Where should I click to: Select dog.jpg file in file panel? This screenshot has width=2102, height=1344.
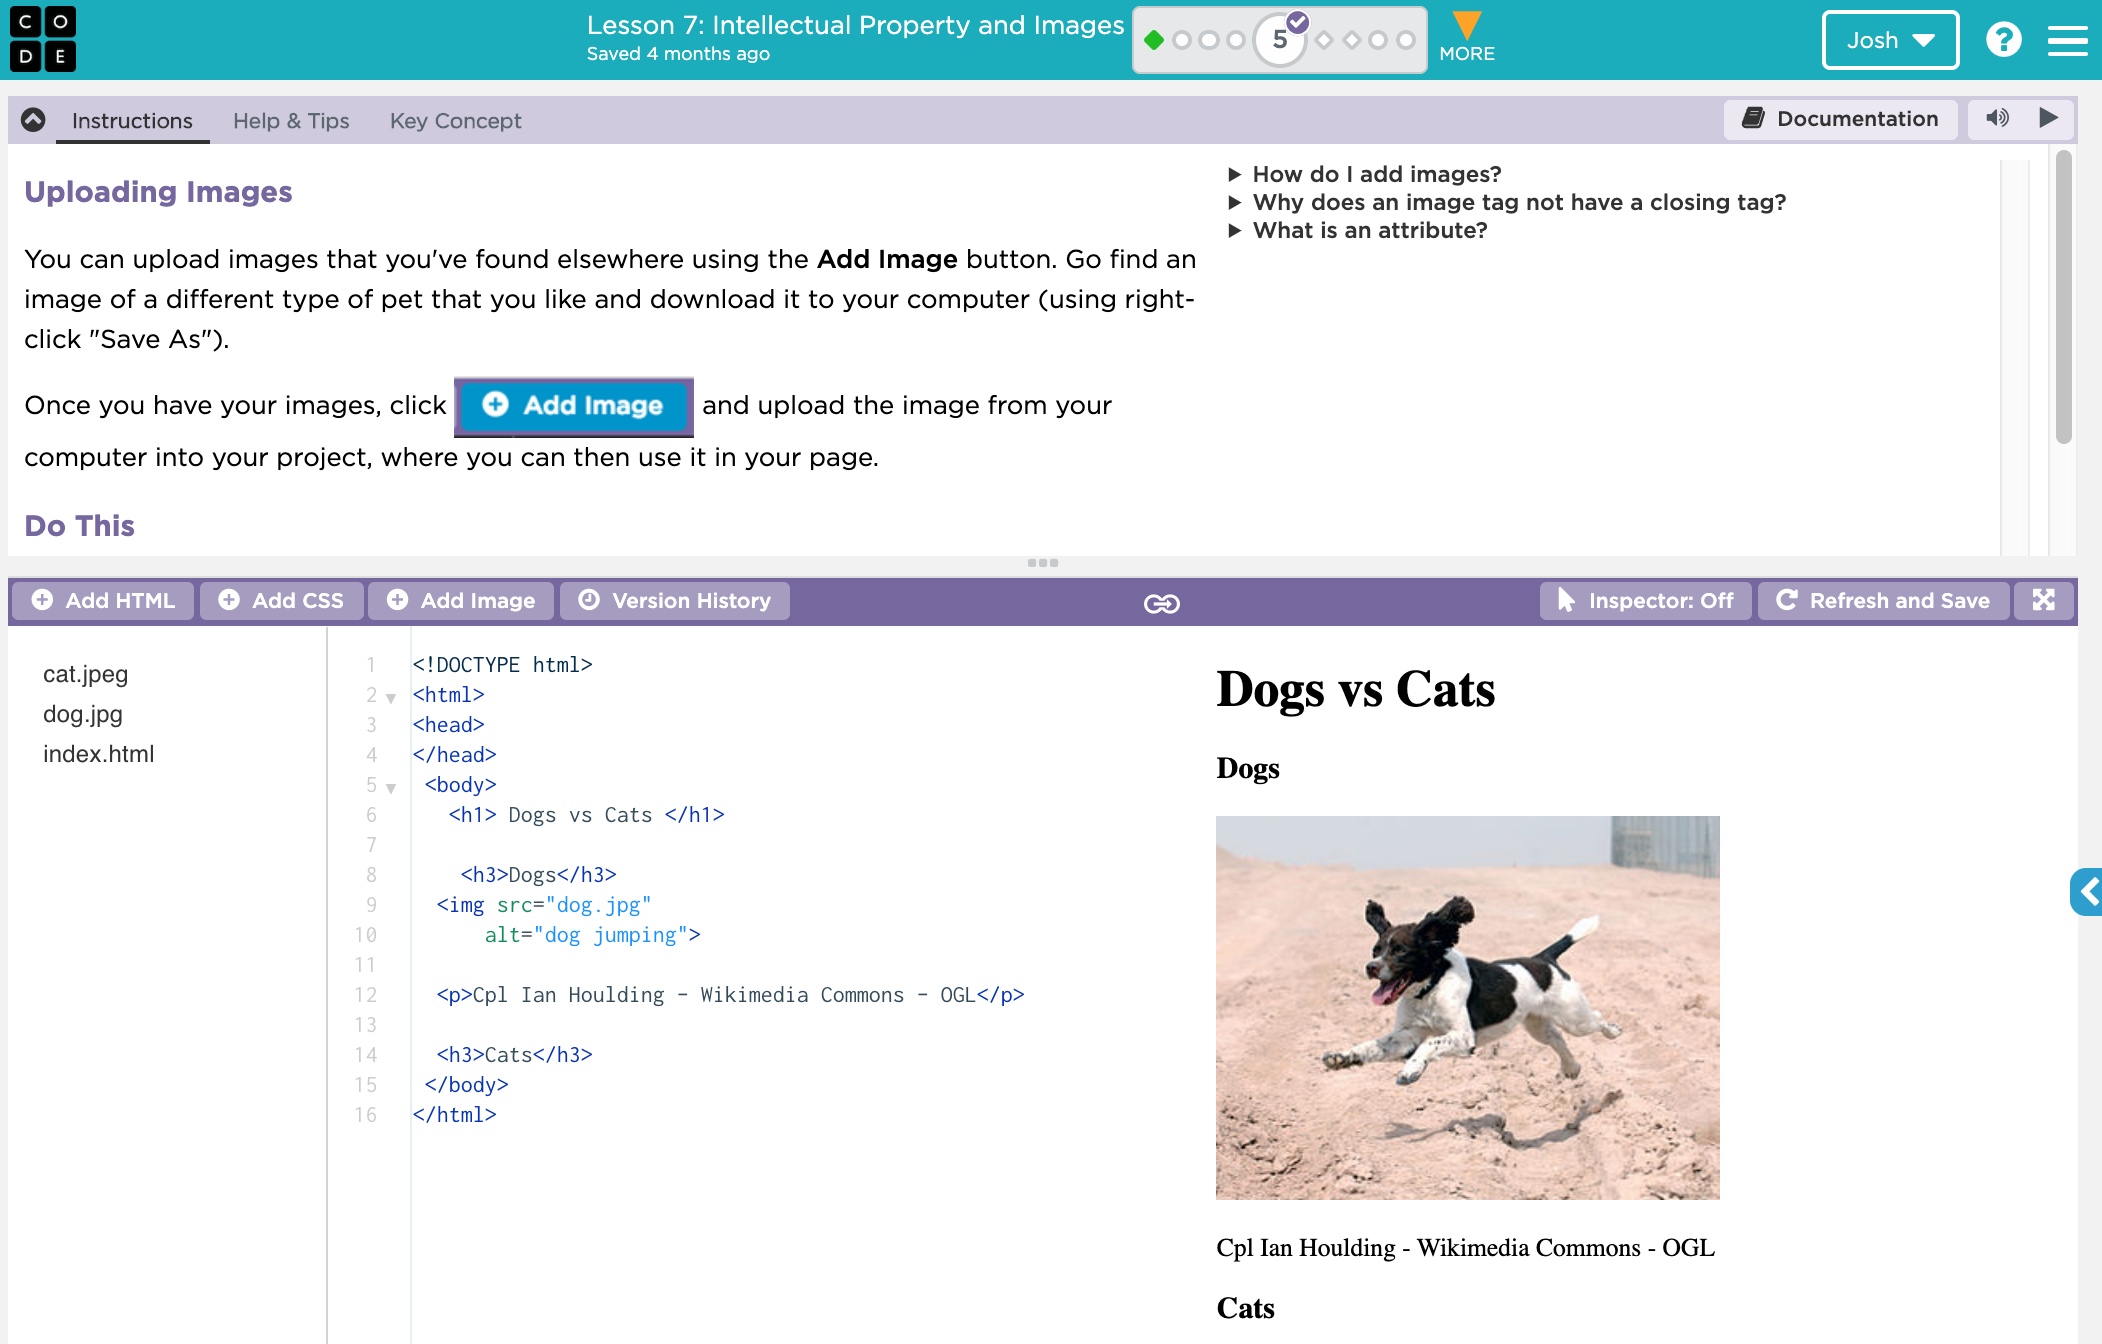coord(81,713)
